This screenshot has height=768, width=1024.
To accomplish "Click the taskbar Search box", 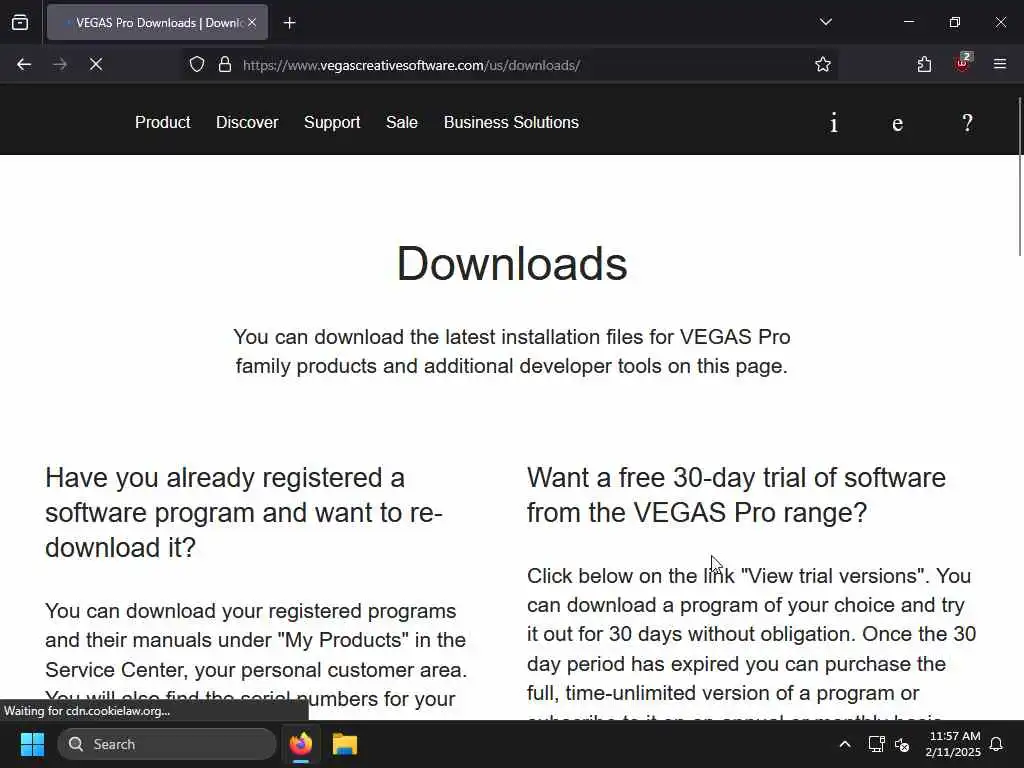I will pyautogui.click(x=167, y=744).
